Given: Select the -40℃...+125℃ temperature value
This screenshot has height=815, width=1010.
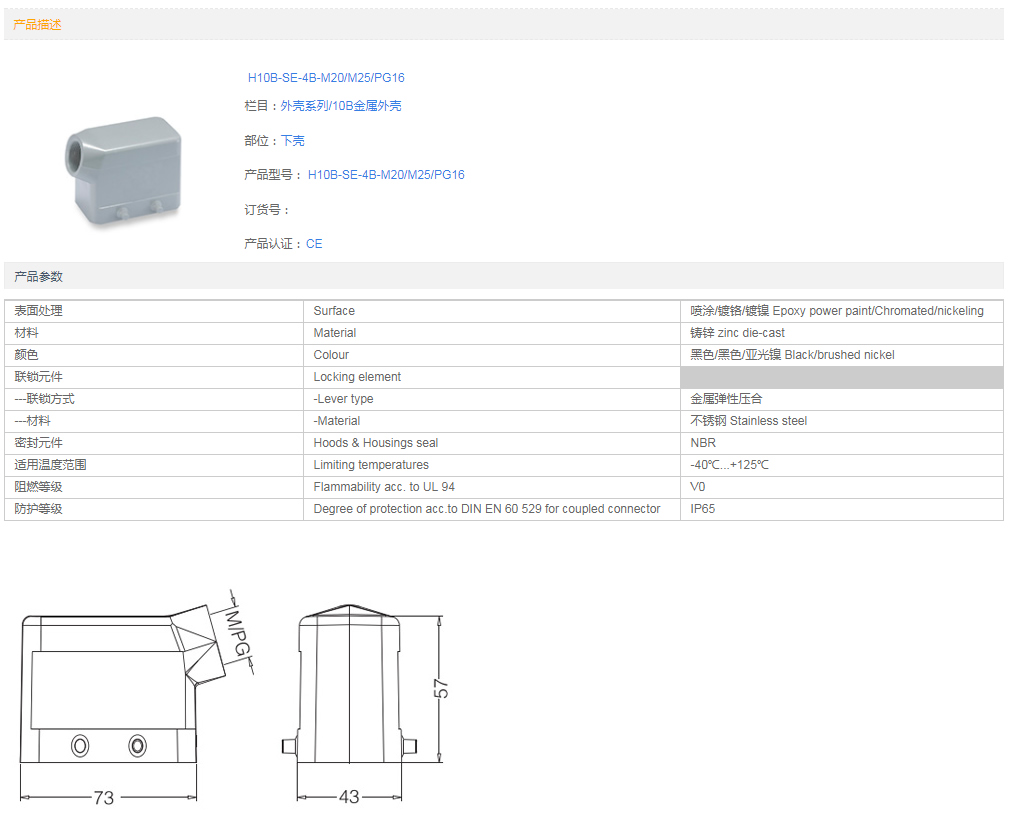Looking at the screenshot, I should pos(729,465).
